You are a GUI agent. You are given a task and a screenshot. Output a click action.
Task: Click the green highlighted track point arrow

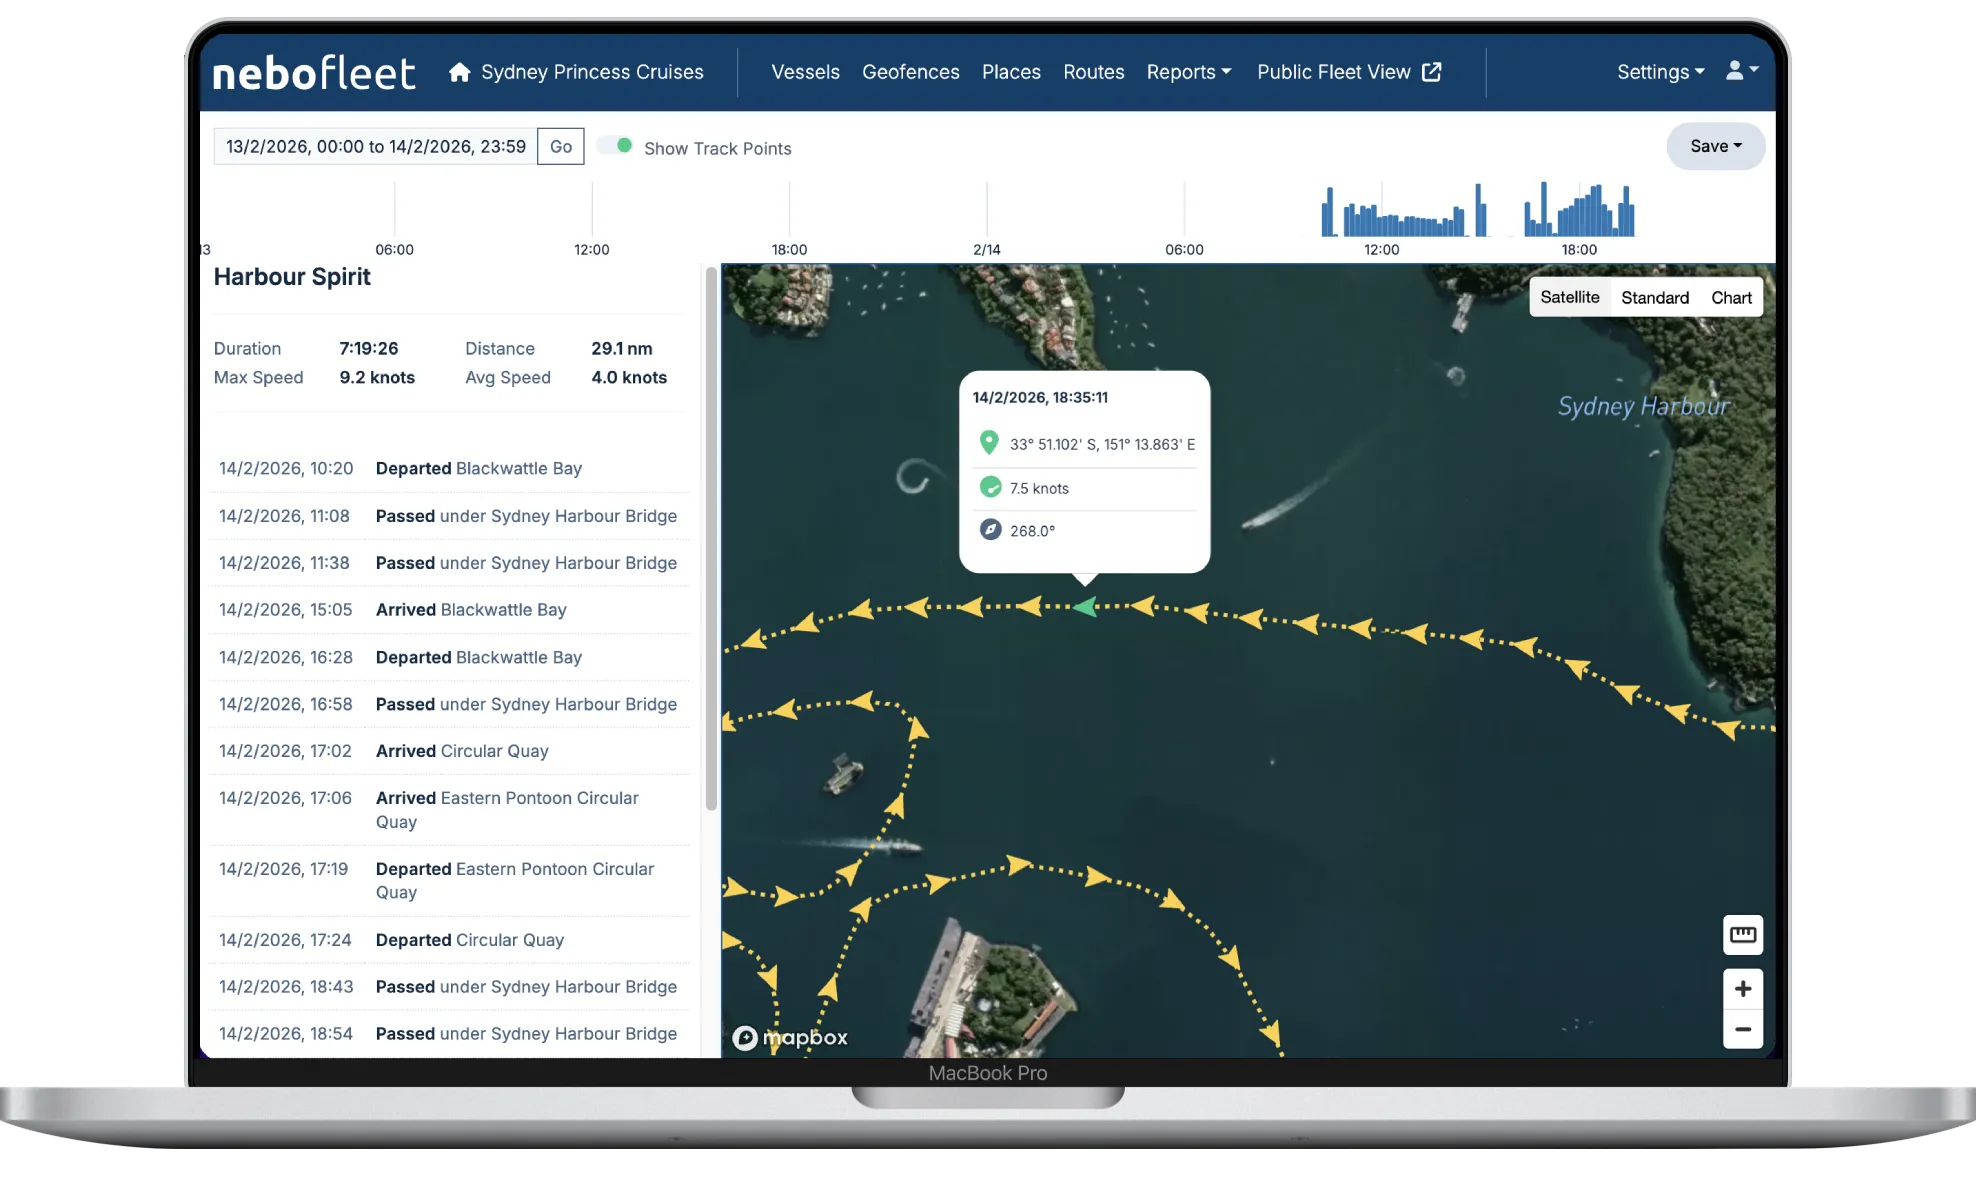(1085, 607)
